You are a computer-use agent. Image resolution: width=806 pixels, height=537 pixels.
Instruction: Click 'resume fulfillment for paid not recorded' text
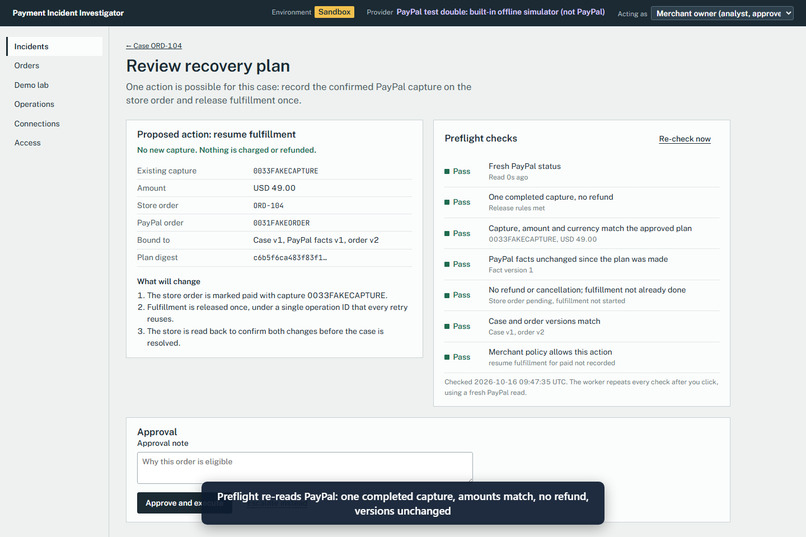click(x=552, y=363)
